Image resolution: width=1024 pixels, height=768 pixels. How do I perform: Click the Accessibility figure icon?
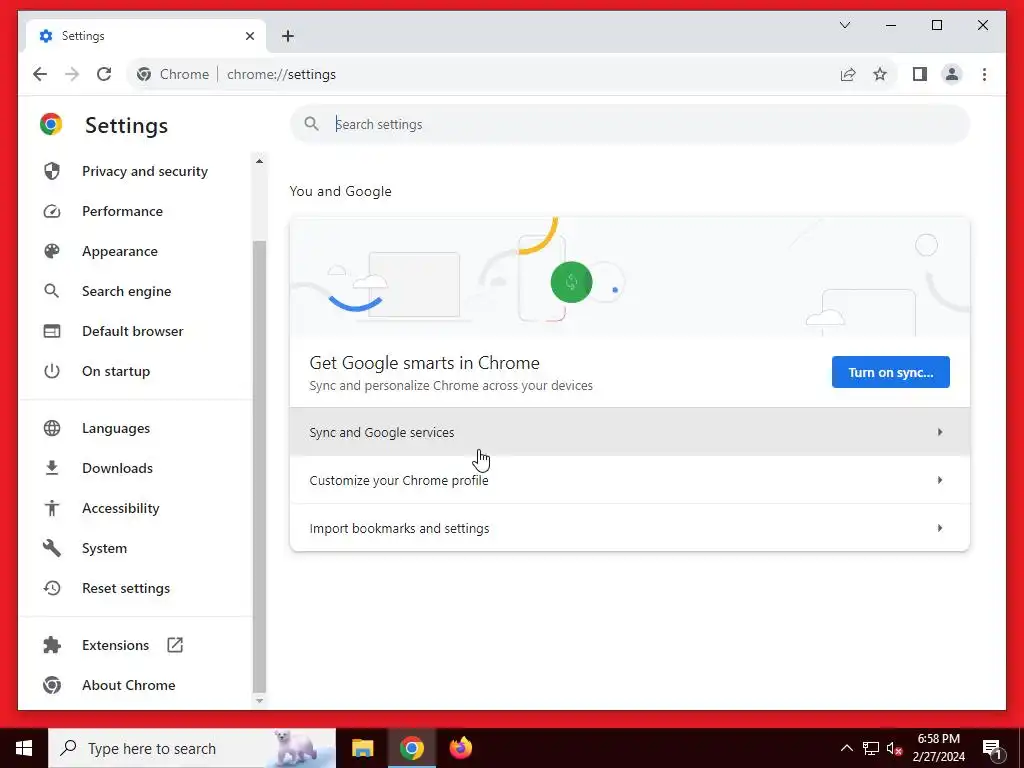52,508
